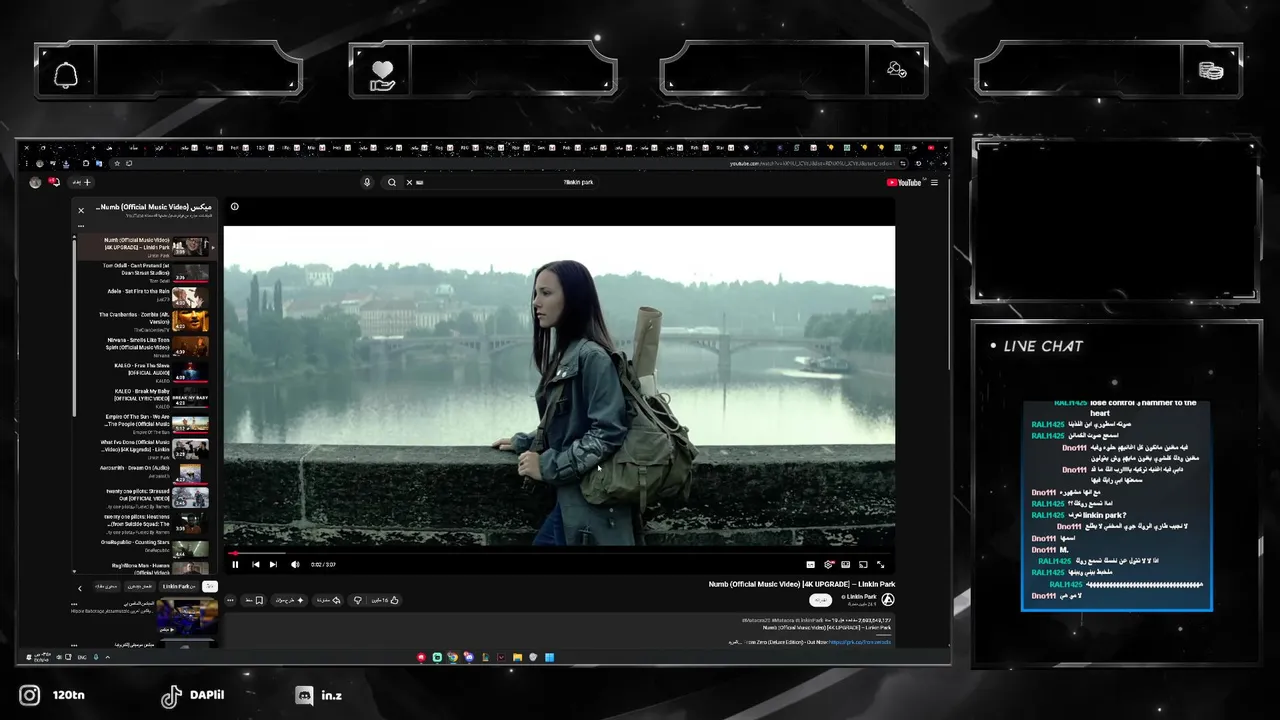
Task: Open File Explorer from the taskbar
Action: pyautogui.click(x=517, y=657)
